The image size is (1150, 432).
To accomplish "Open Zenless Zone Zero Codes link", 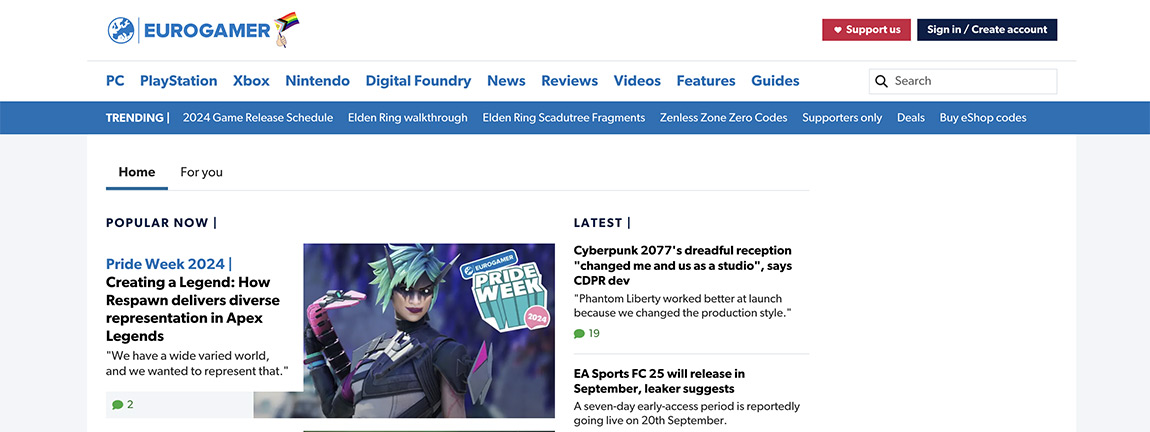I will point(723,117).
